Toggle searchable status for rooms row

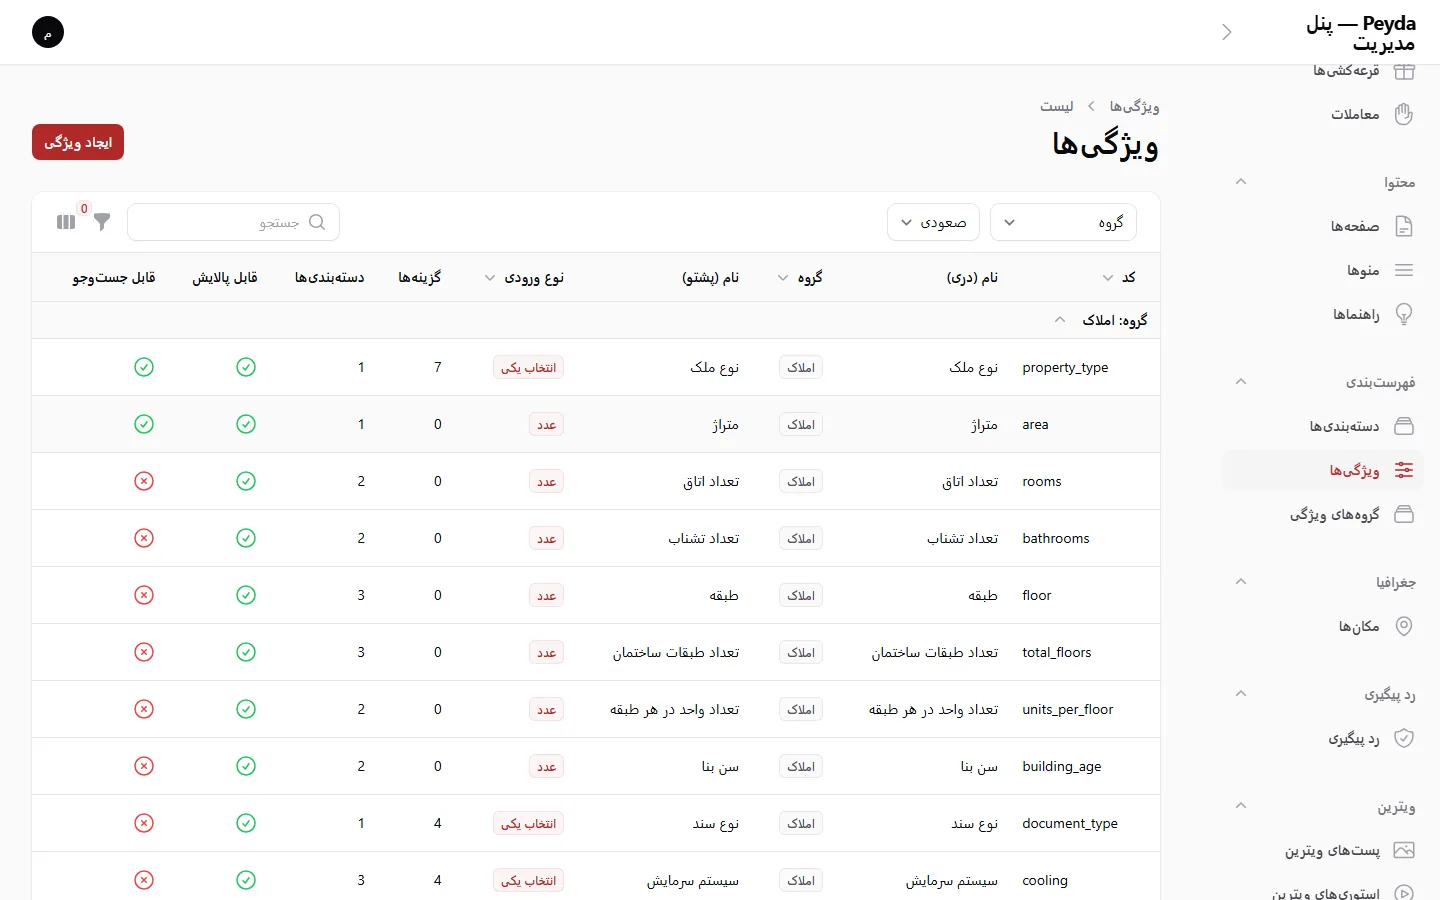pos(144,481)
